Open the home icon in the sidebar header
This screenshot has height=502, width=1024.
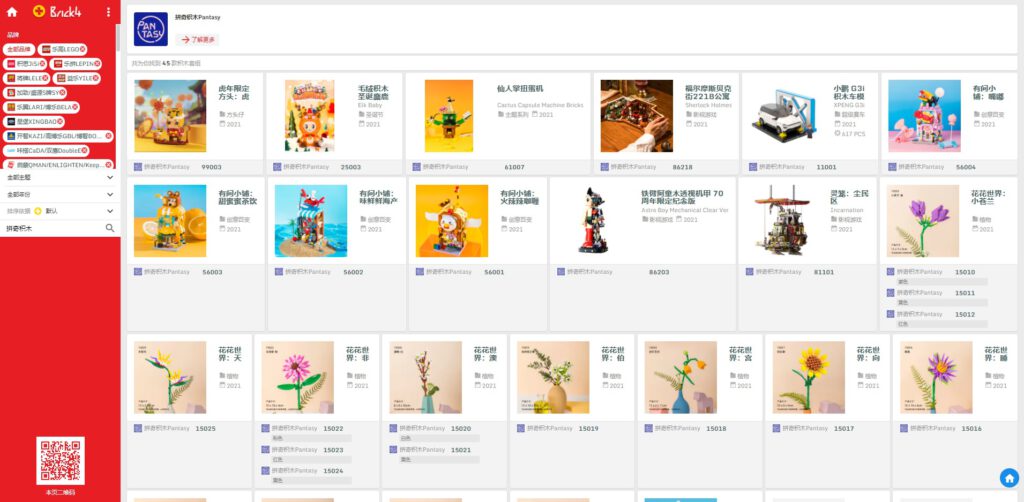click(12, 12)
